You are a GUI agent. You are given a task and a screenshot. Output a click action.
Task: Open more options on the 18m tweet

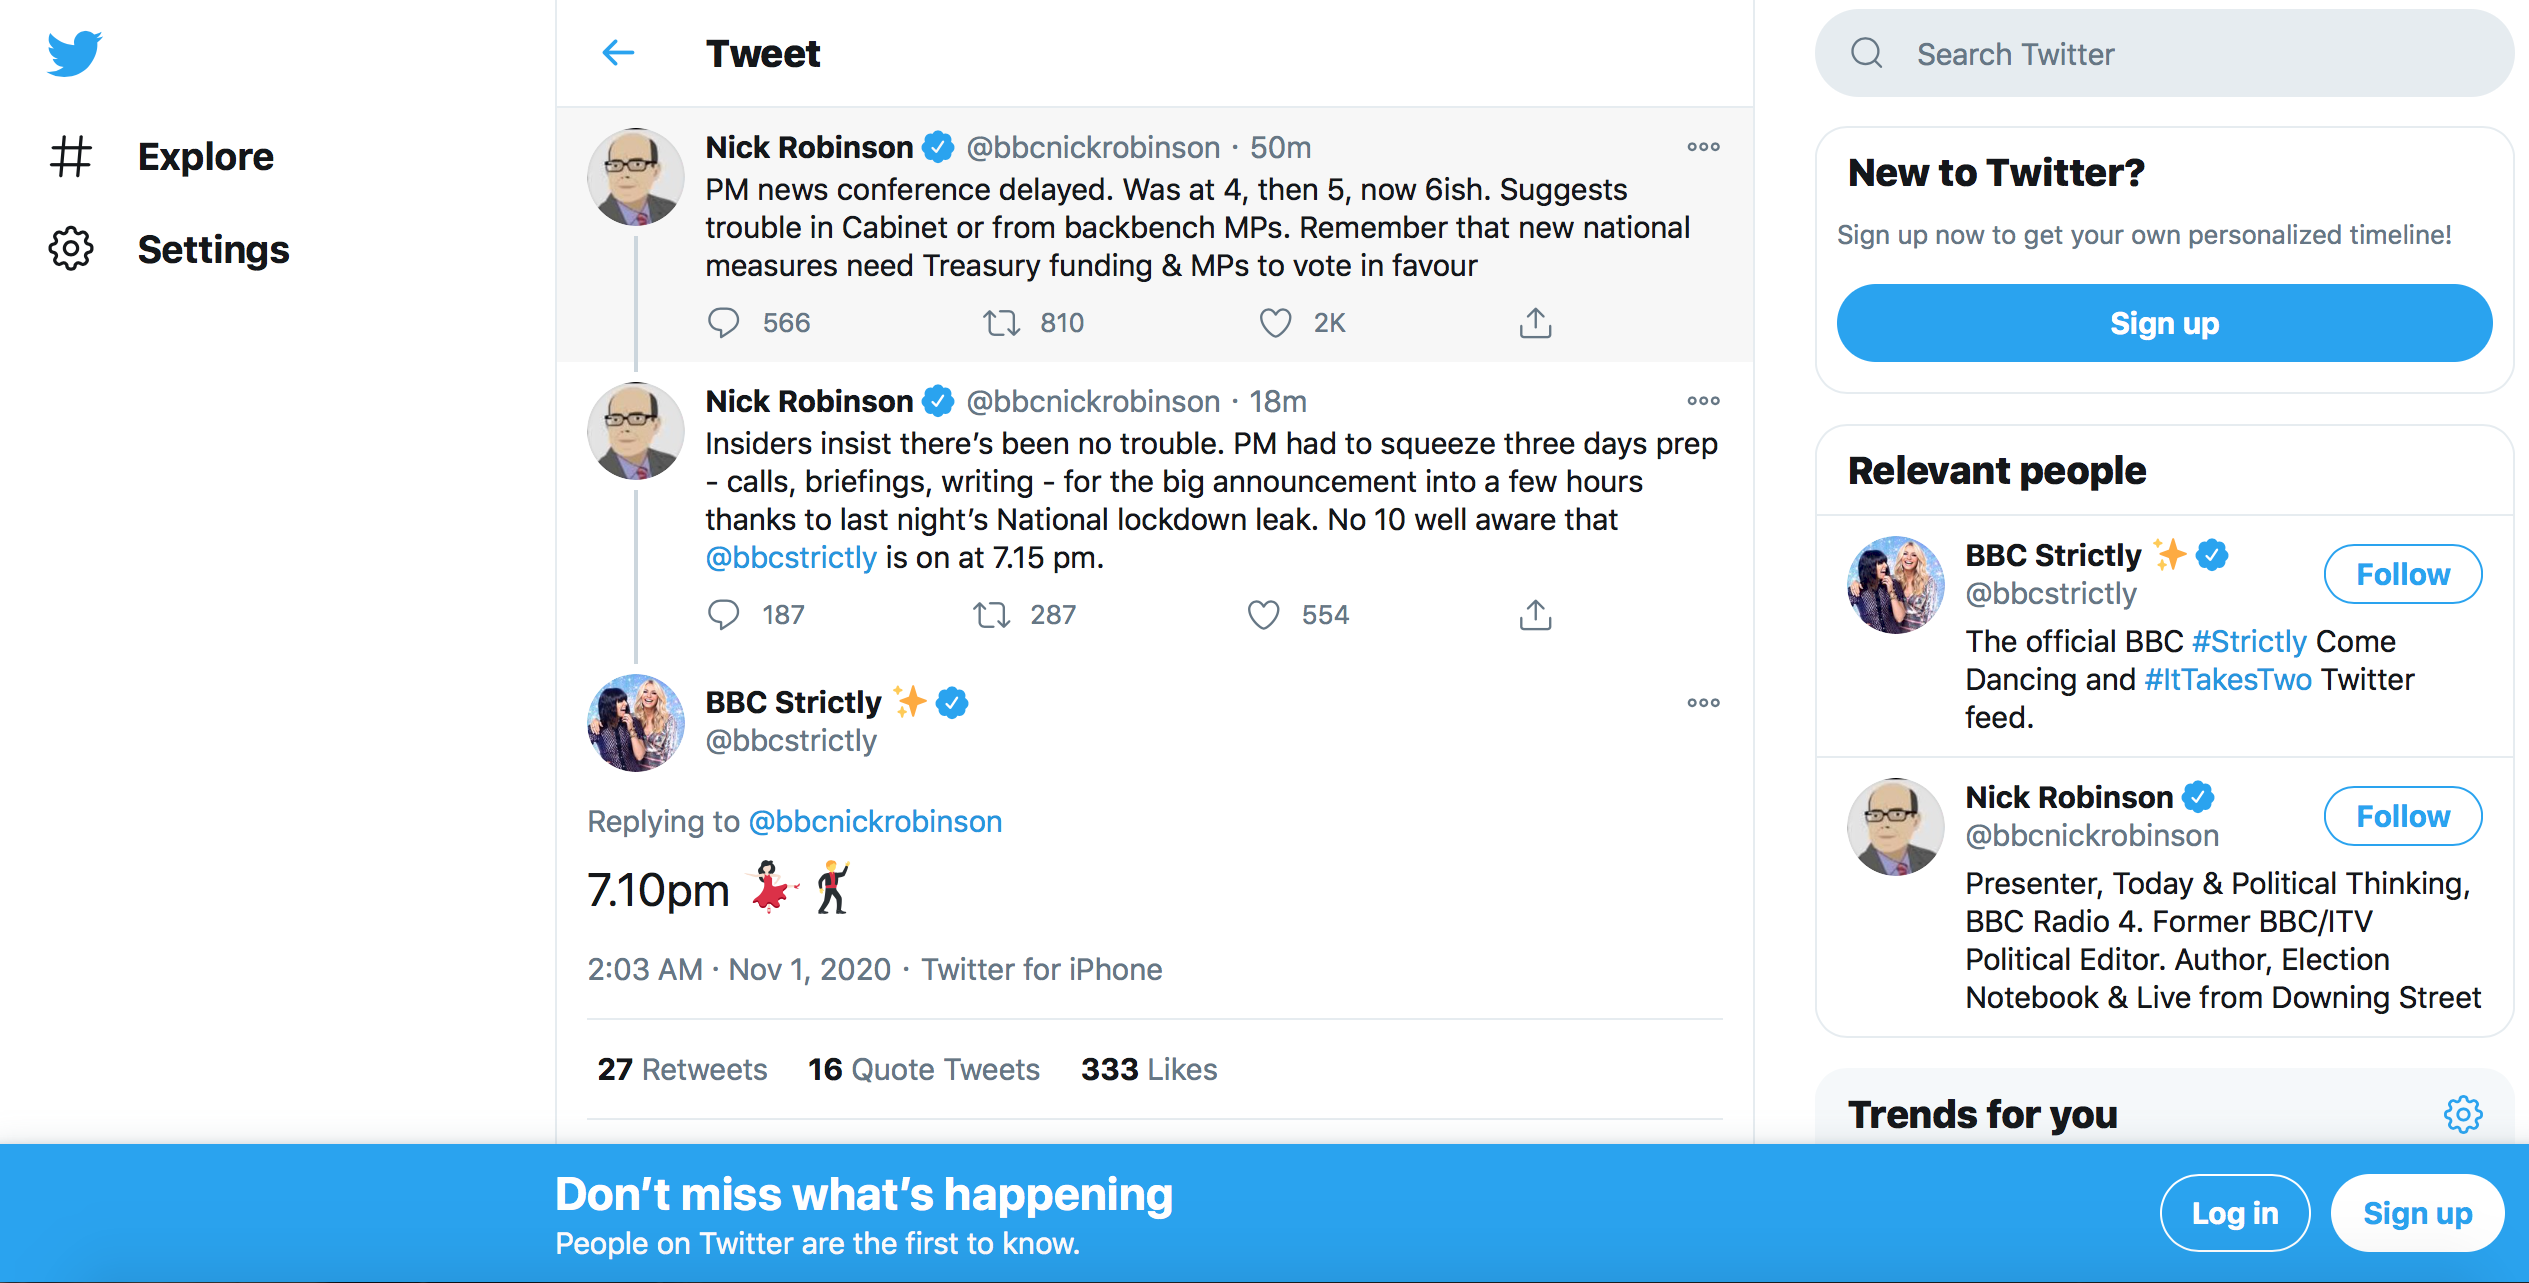pos(1703,401)
